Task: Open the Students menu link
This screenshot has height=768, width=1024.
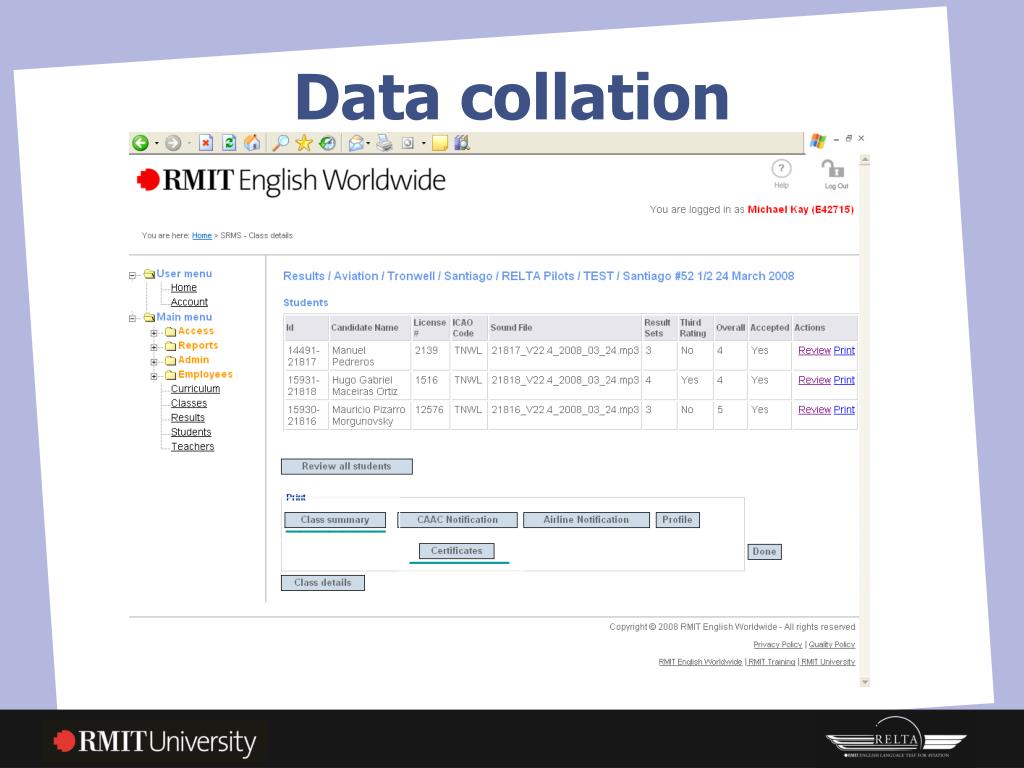Action: pyautogui.click(x=191, y=432)
